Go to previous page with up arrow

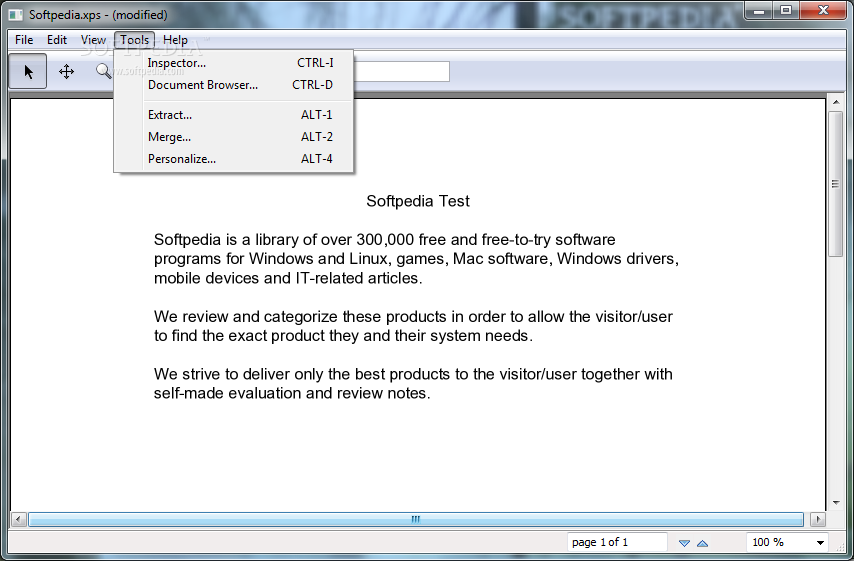tap(703, 542)
